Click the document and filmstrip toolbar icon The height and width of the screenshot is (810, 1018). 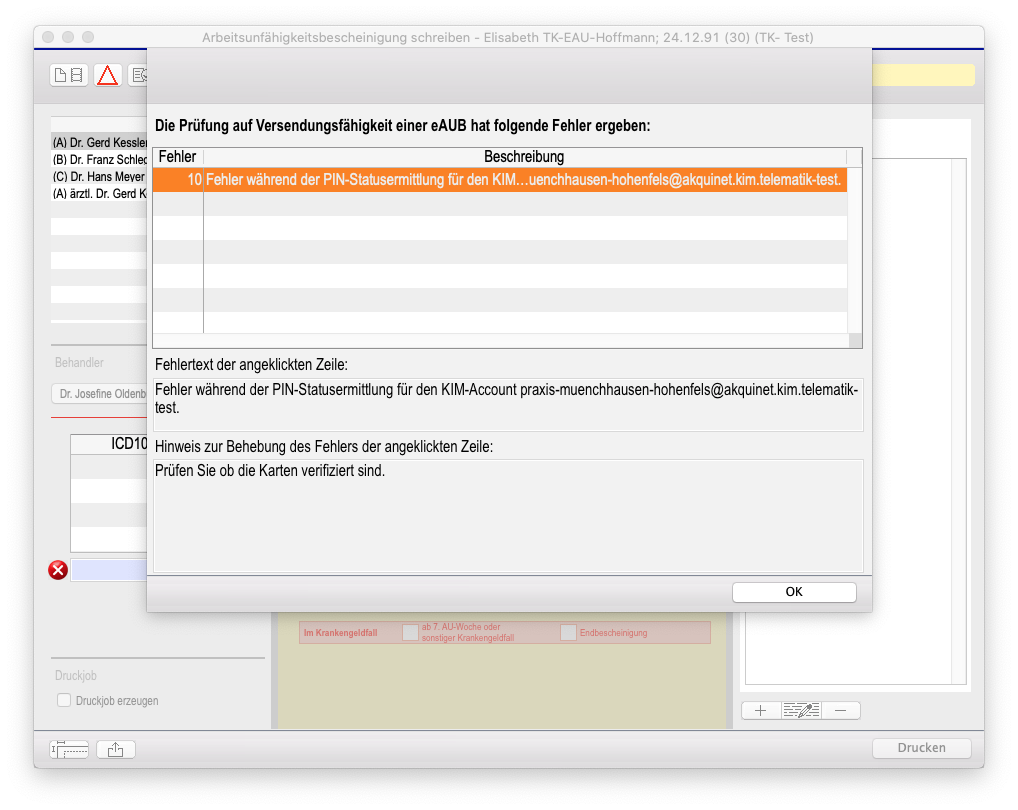tap(70, 75)
